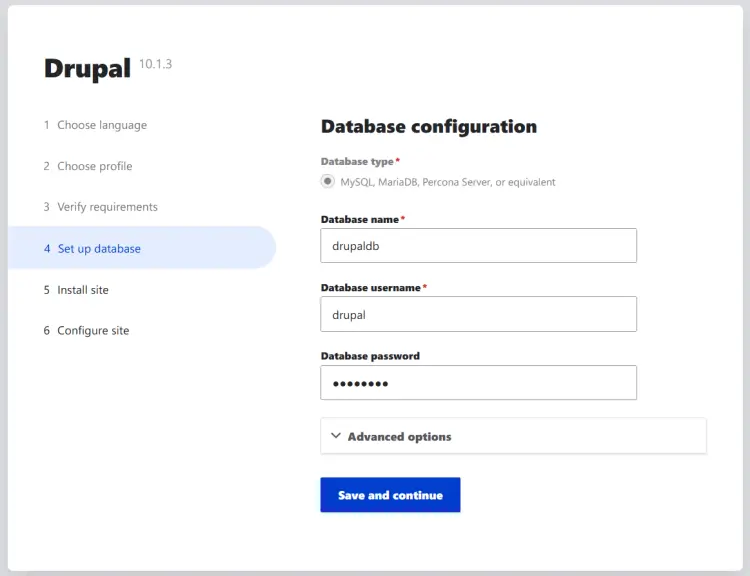
Task: Select step 2 Choose profile
Action: tap(94, 166)
